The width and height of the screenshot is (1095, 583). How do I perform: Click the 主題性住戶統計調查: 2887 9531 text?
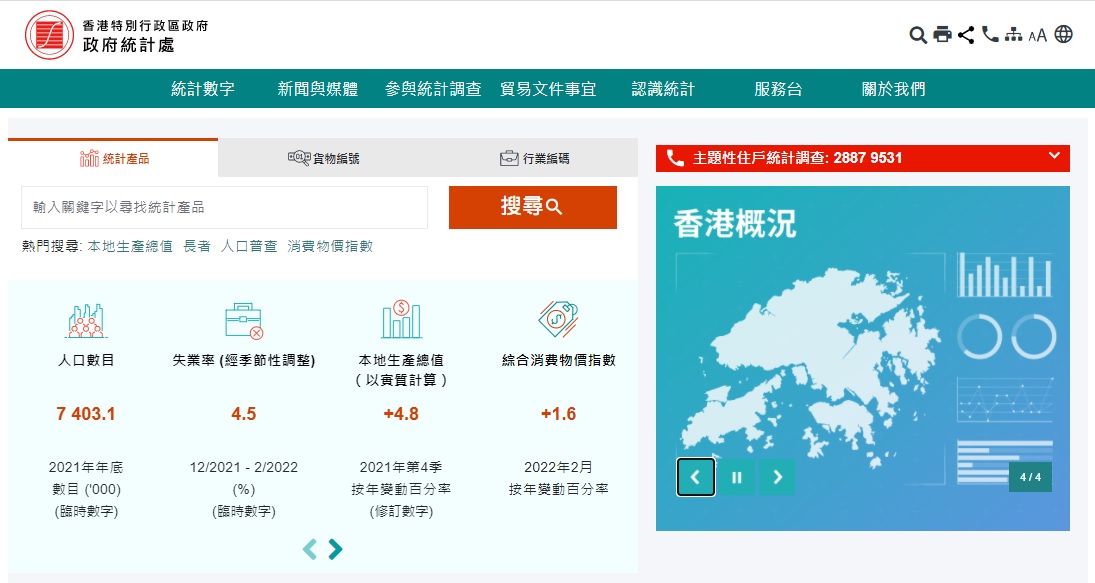(x=798, y=158)
